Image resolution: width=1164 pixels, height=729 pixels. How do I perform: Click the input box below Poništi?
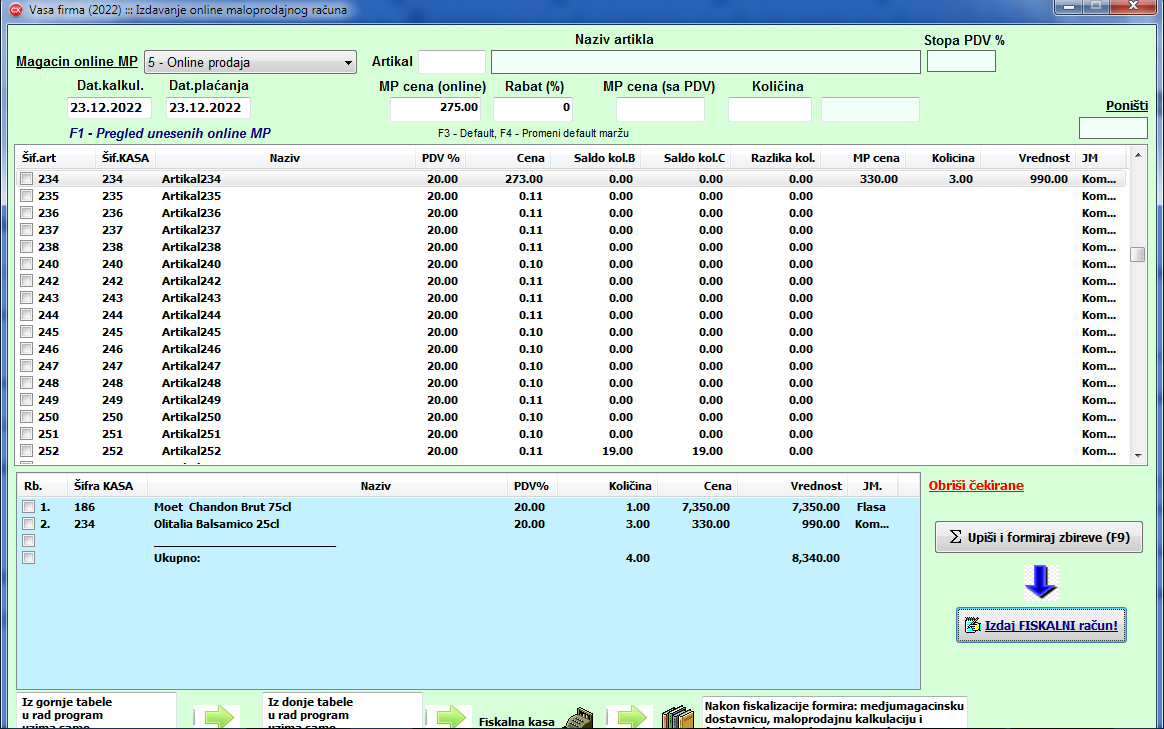click(1113, 128)
